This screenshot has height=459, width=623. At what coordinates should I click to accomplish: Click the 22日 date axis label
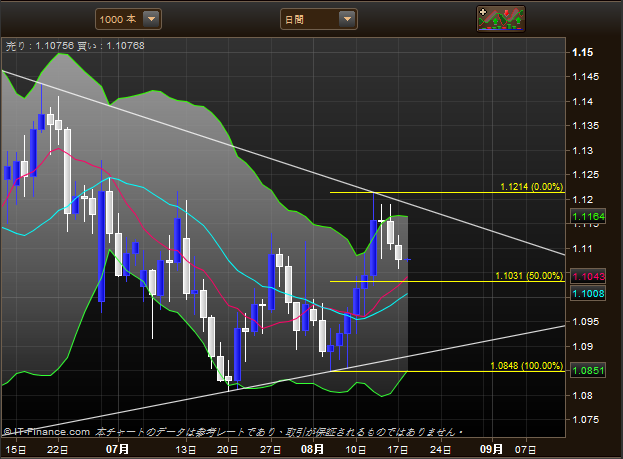(x=58, y=450)
